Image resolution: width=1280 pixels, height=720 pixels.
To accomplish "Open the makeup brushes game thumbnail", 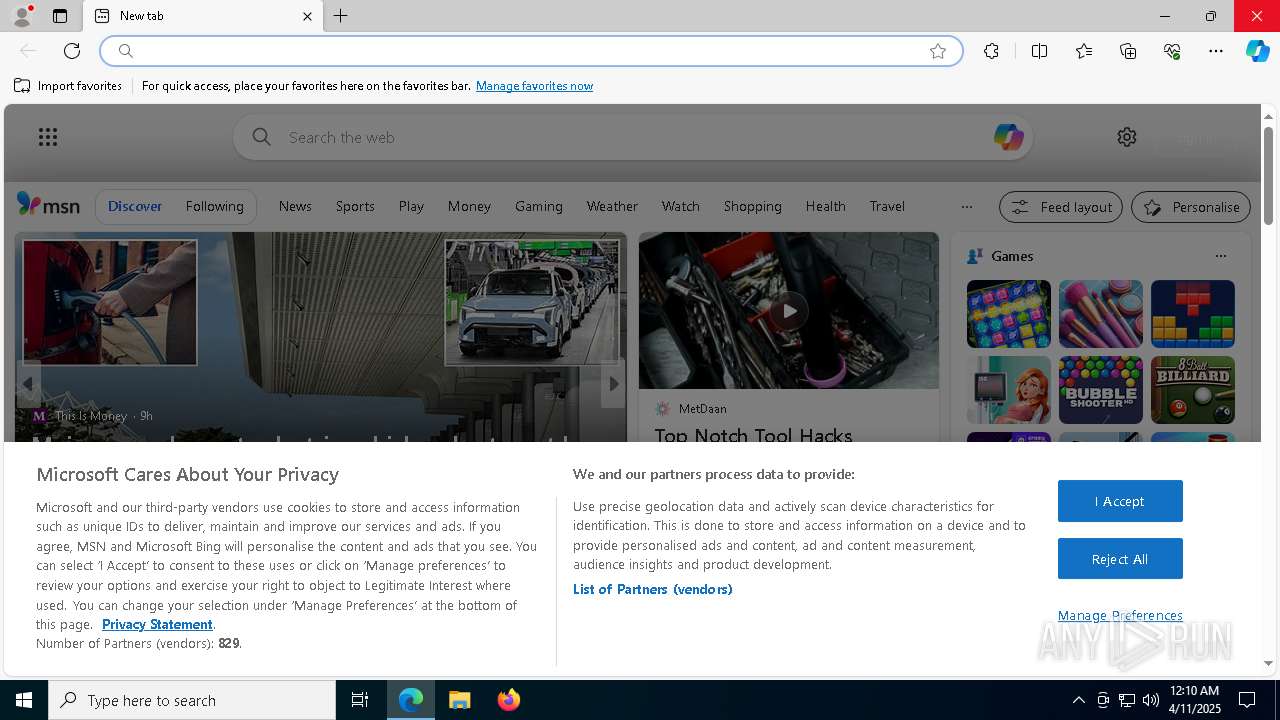I will pyautogui.click(x=1101, y=314).
